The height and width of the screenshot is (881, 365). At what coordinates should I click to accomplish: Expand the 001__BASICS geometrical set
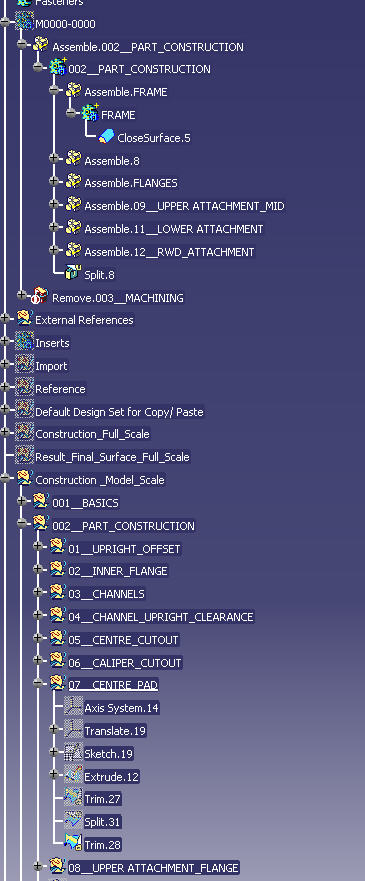(21, 502)
